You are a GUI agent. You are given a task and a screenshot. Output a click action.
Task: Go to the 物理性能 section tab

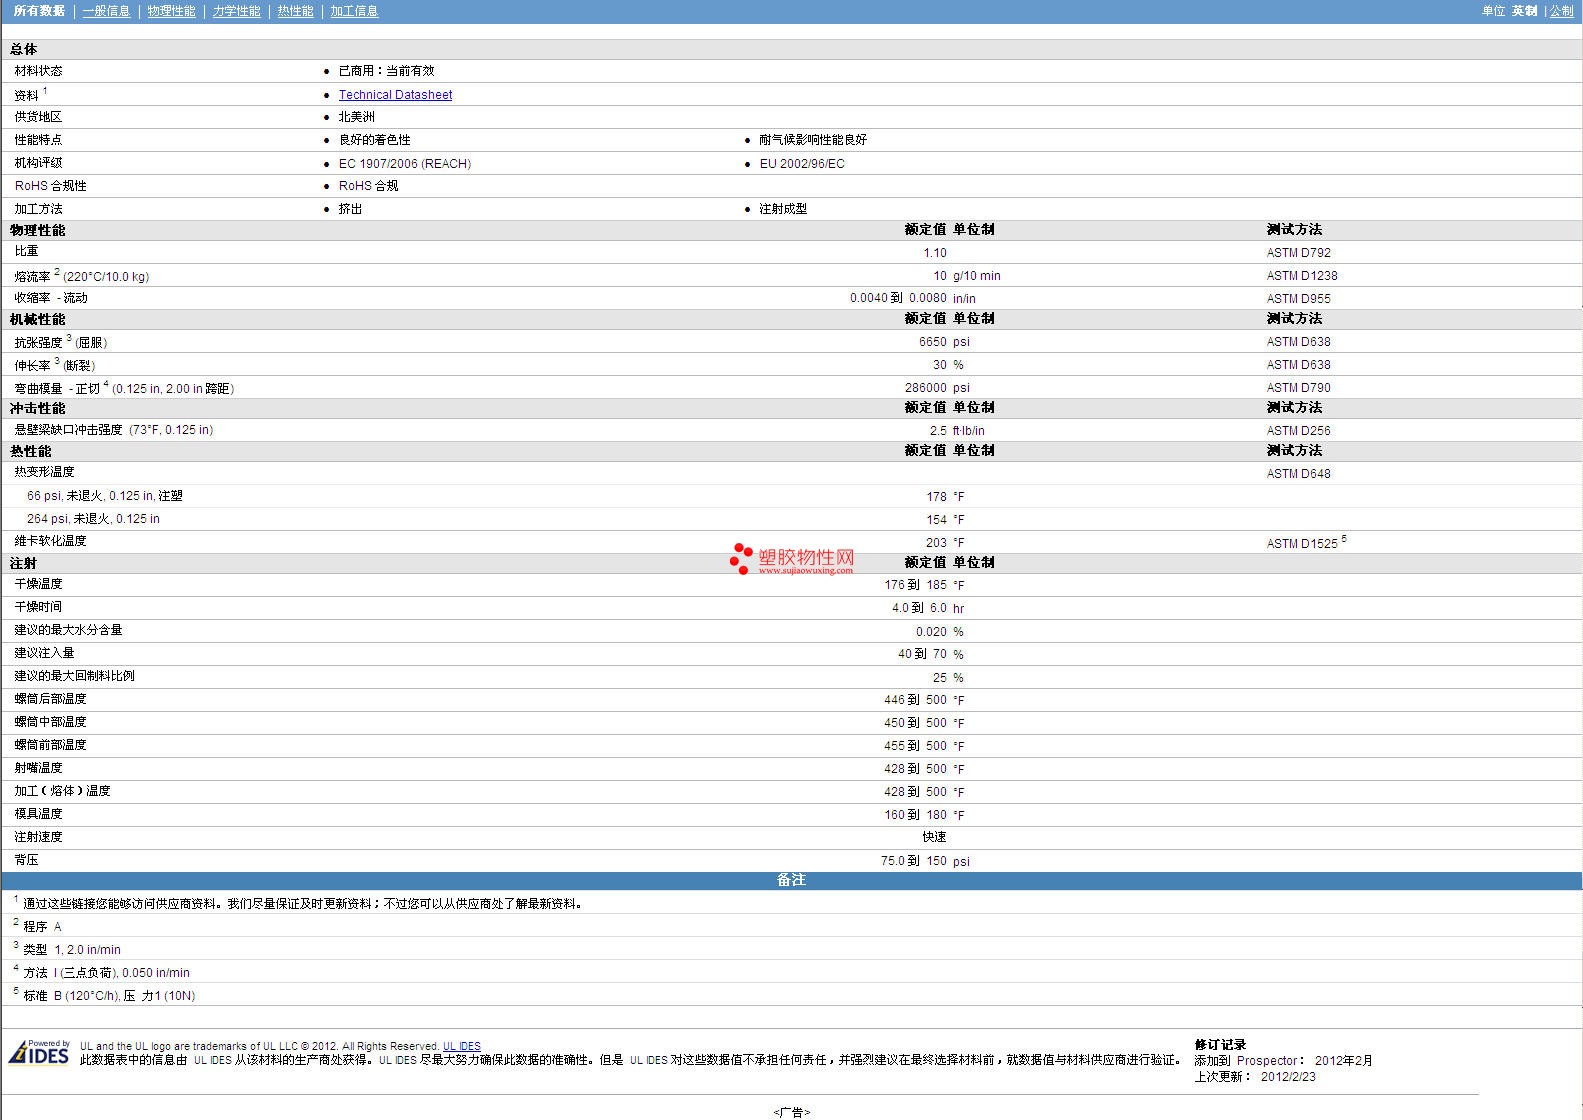point(171,11)
